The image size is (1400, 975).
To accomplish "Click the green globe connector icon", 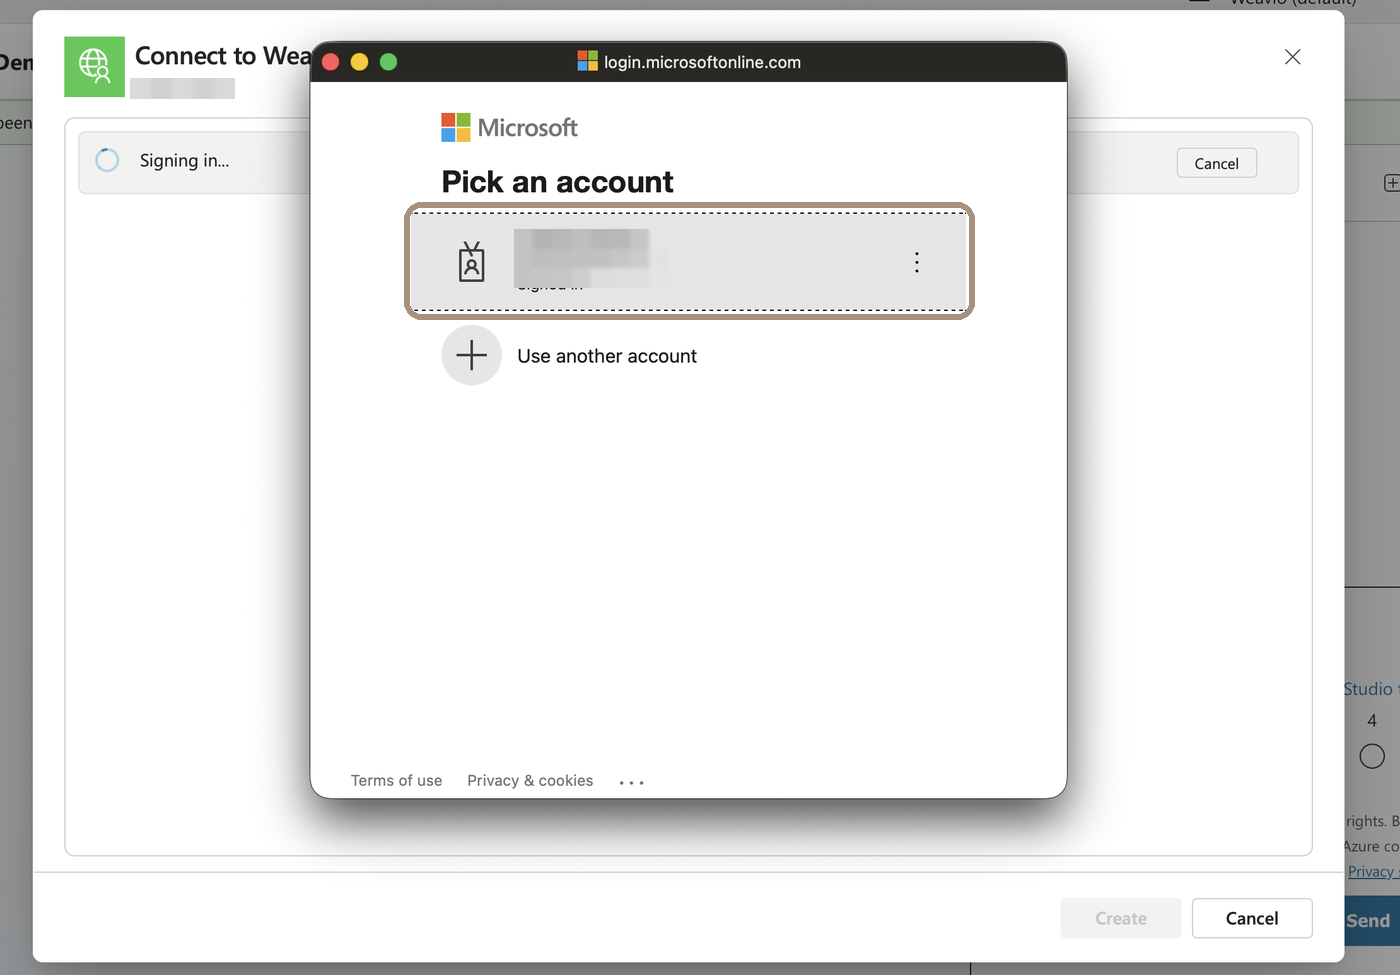I will click(94, 67).
